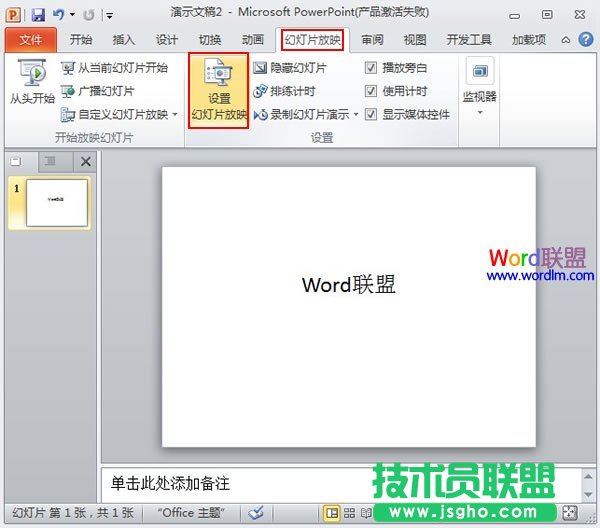Expand the 监视器 group dropdown arrow
Screen dimensions: 600x528
480,113
